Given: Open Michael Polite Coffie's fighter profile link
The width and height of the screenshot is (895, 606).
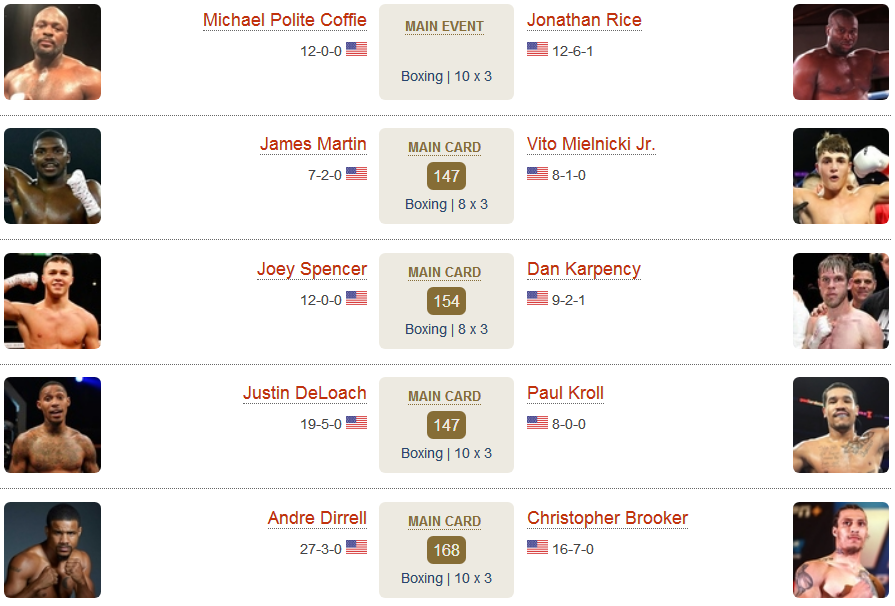Looking at the screenshot, I should (285, 20).
